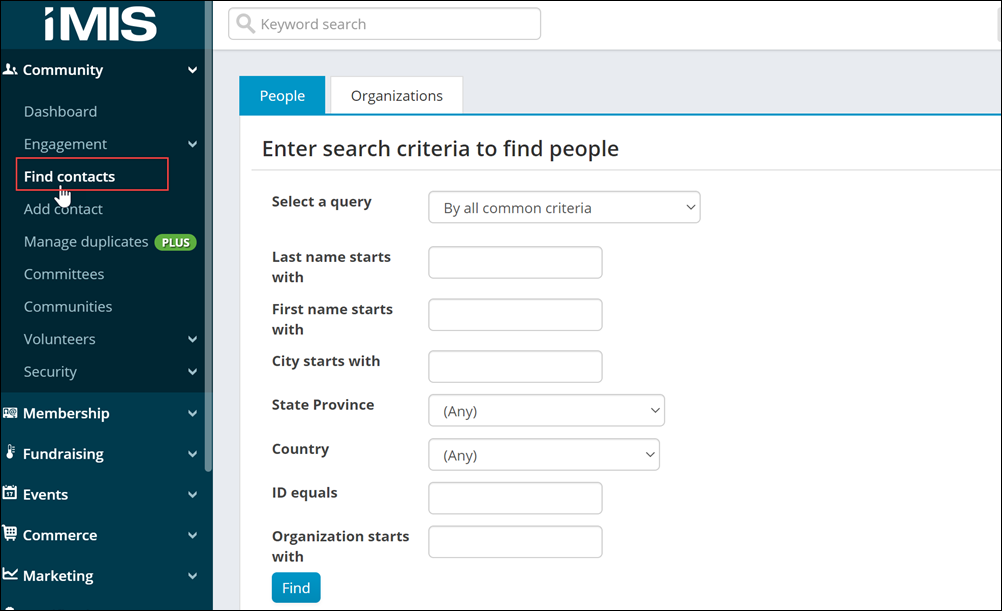The height and width of the screenshot is (611, 1002).
Task: Click the magnifying glass search icon
Action: pyautogui.click(x=245, y=24)
